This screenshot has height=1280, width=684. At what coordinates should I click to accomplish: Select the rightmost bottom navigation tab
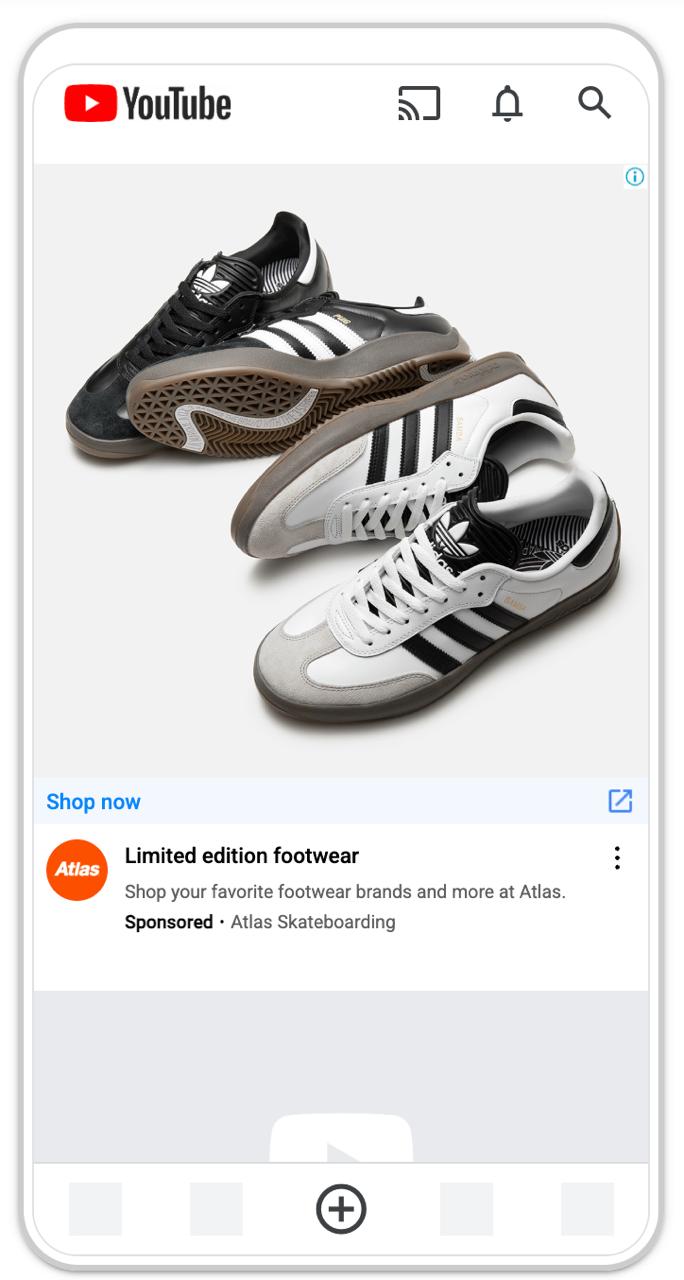click(587, 1209)
